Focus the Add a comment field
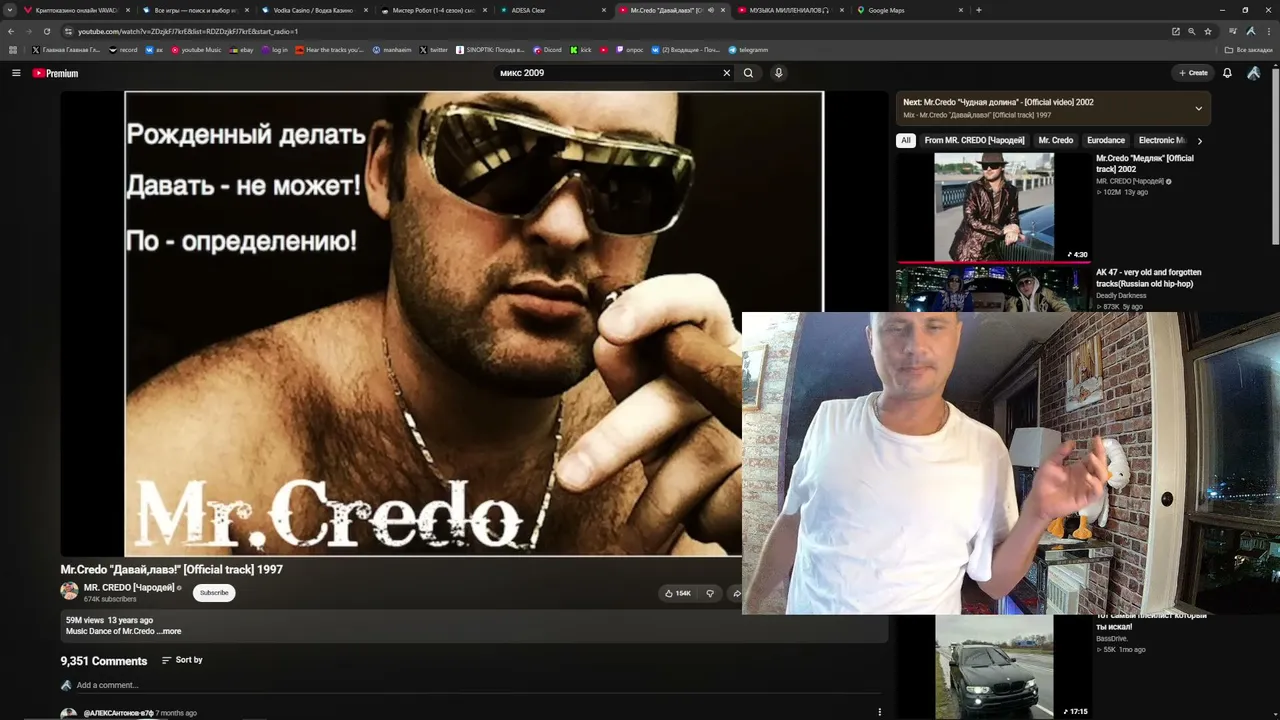 pos(477,685)
